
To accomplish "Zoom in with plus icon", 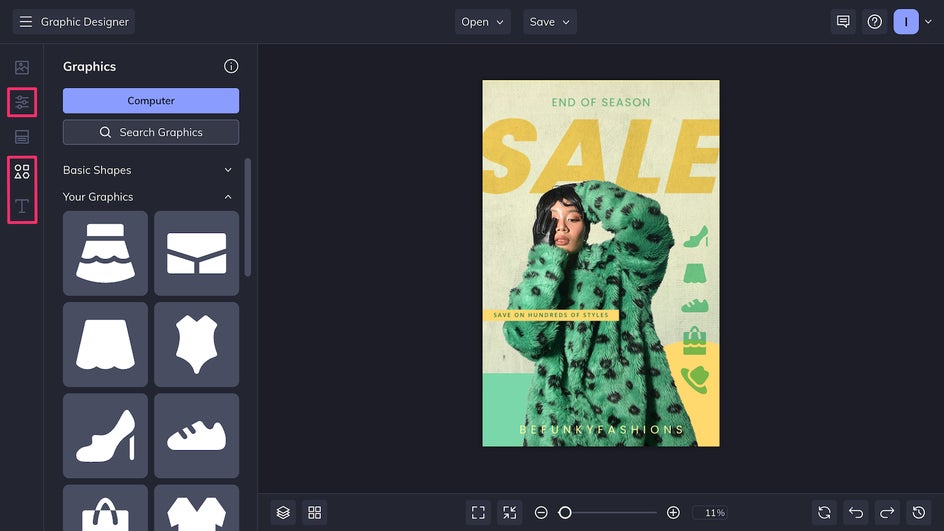I will click(673, 512).
